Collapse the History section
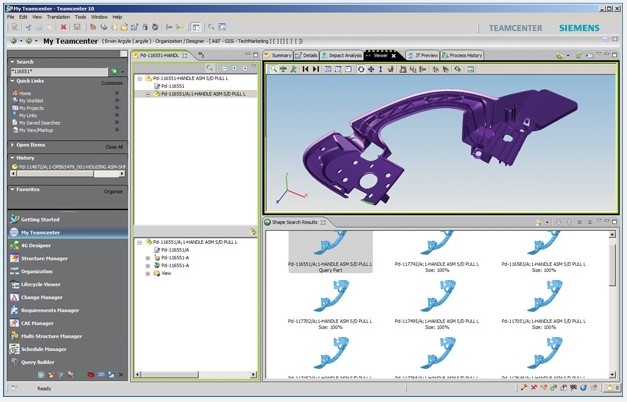 12,158
